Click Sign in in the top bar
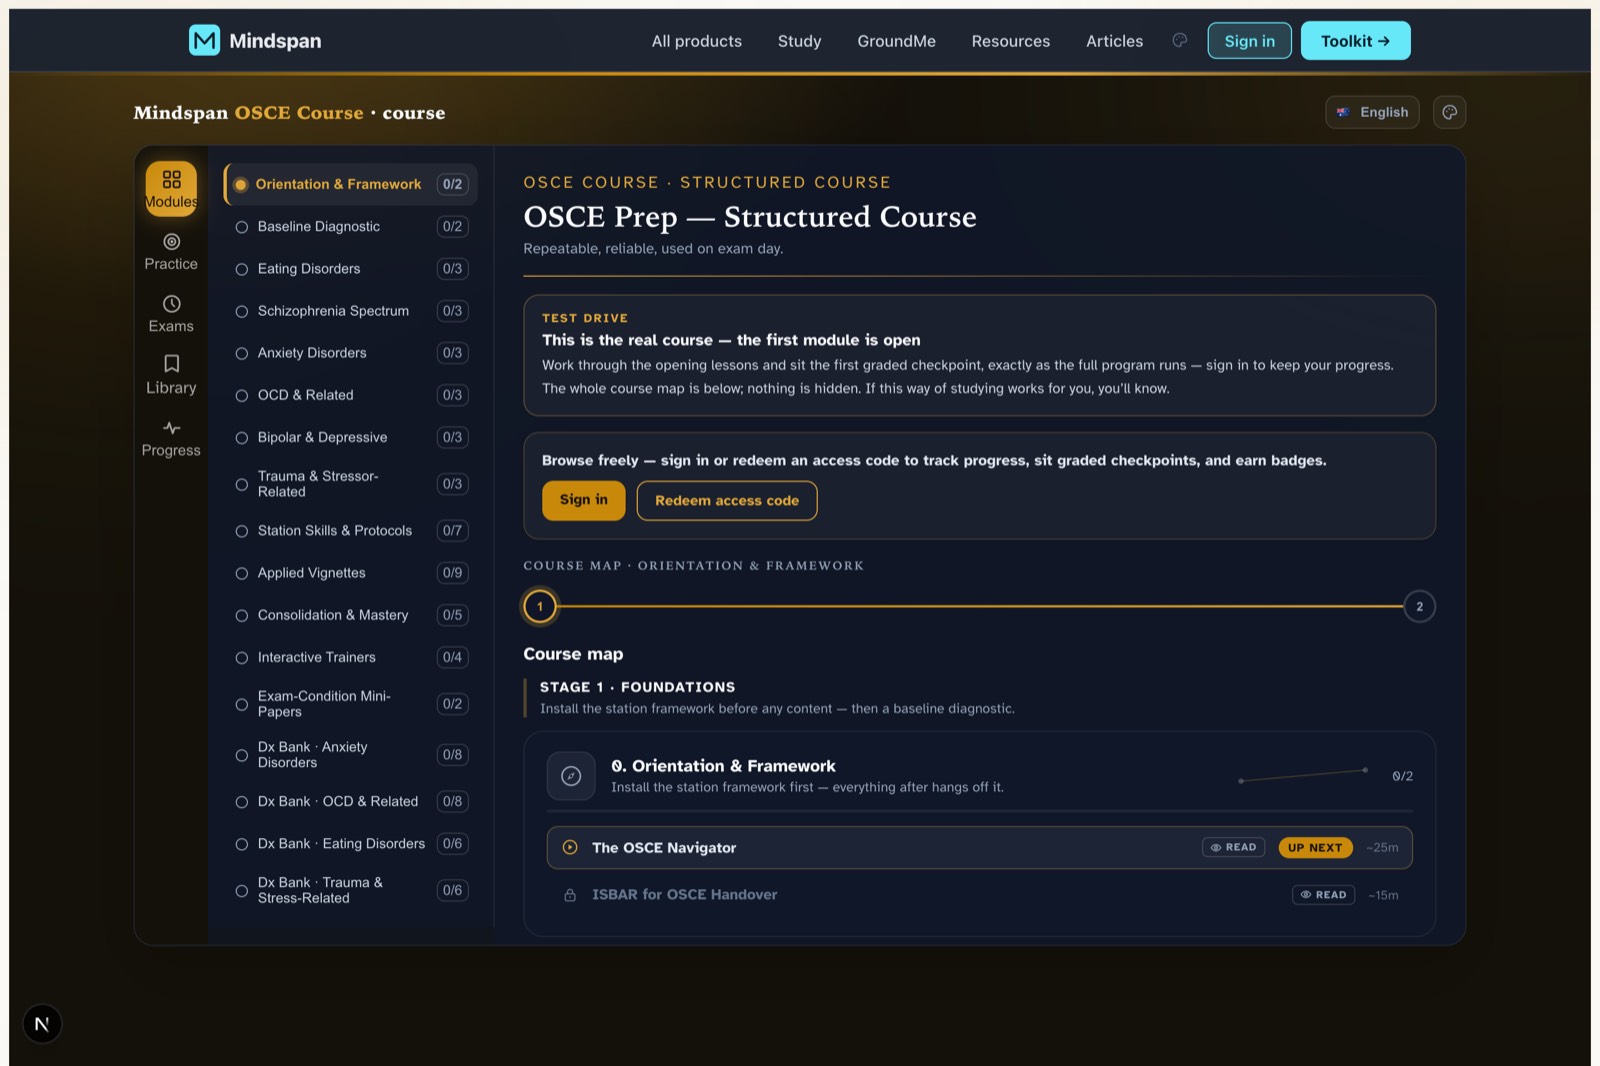The image size is (1600, 1066). click(x=1249, y=41)
